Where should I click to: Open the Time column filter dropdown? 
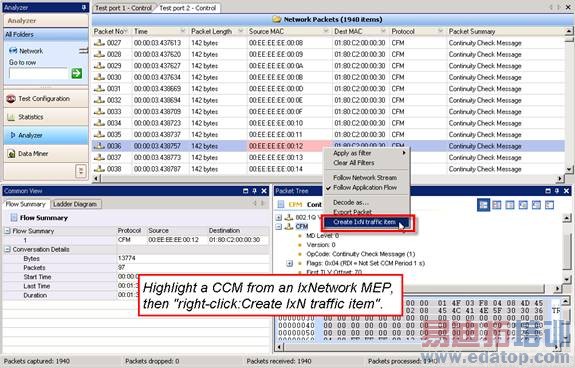pyautogui.click(x=183, y=31)
